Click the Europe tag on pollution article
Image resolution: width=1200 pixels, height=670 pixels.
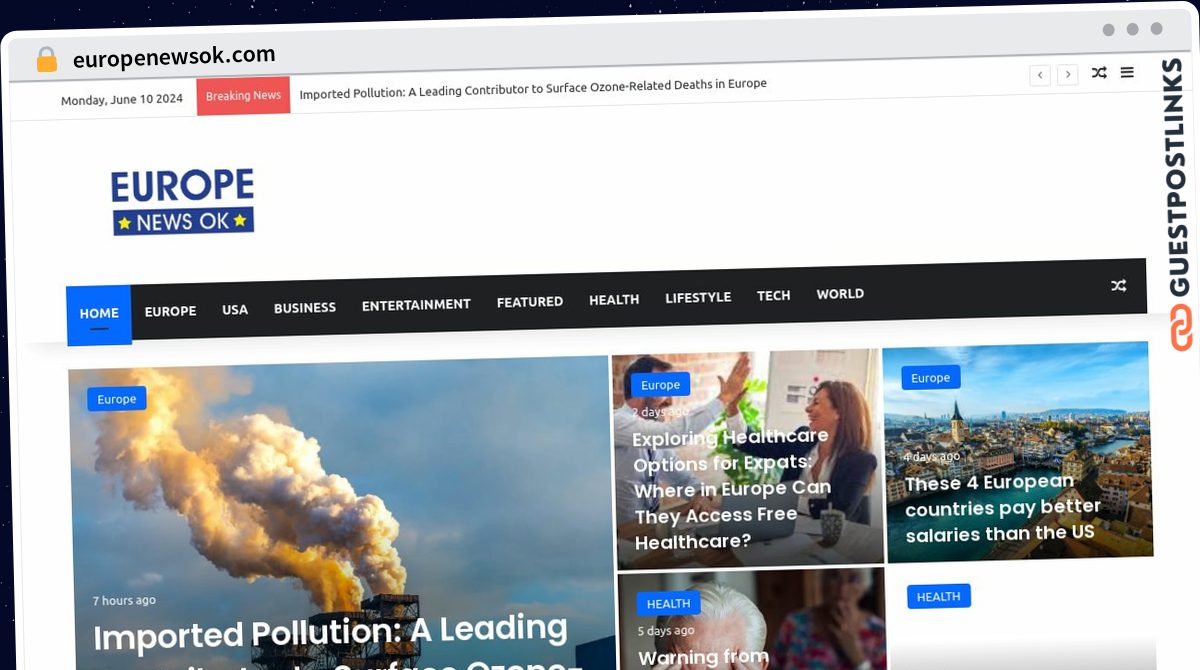(117, 399)
